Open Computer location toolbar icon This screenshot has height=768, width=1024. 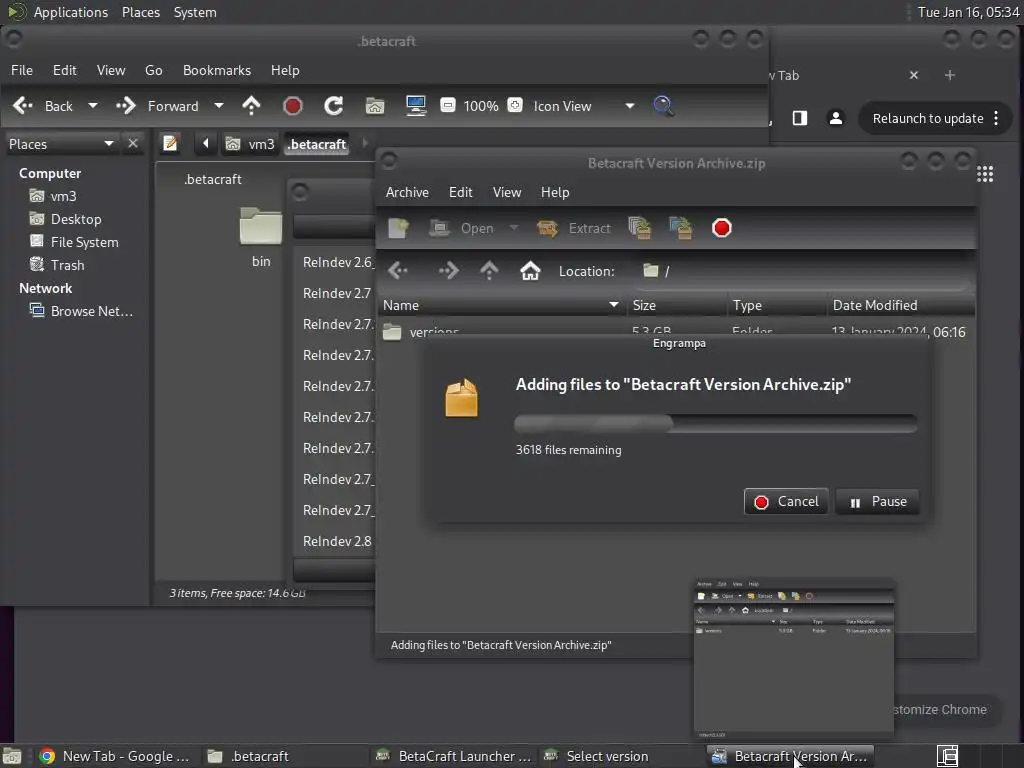[x=416, y=106]
